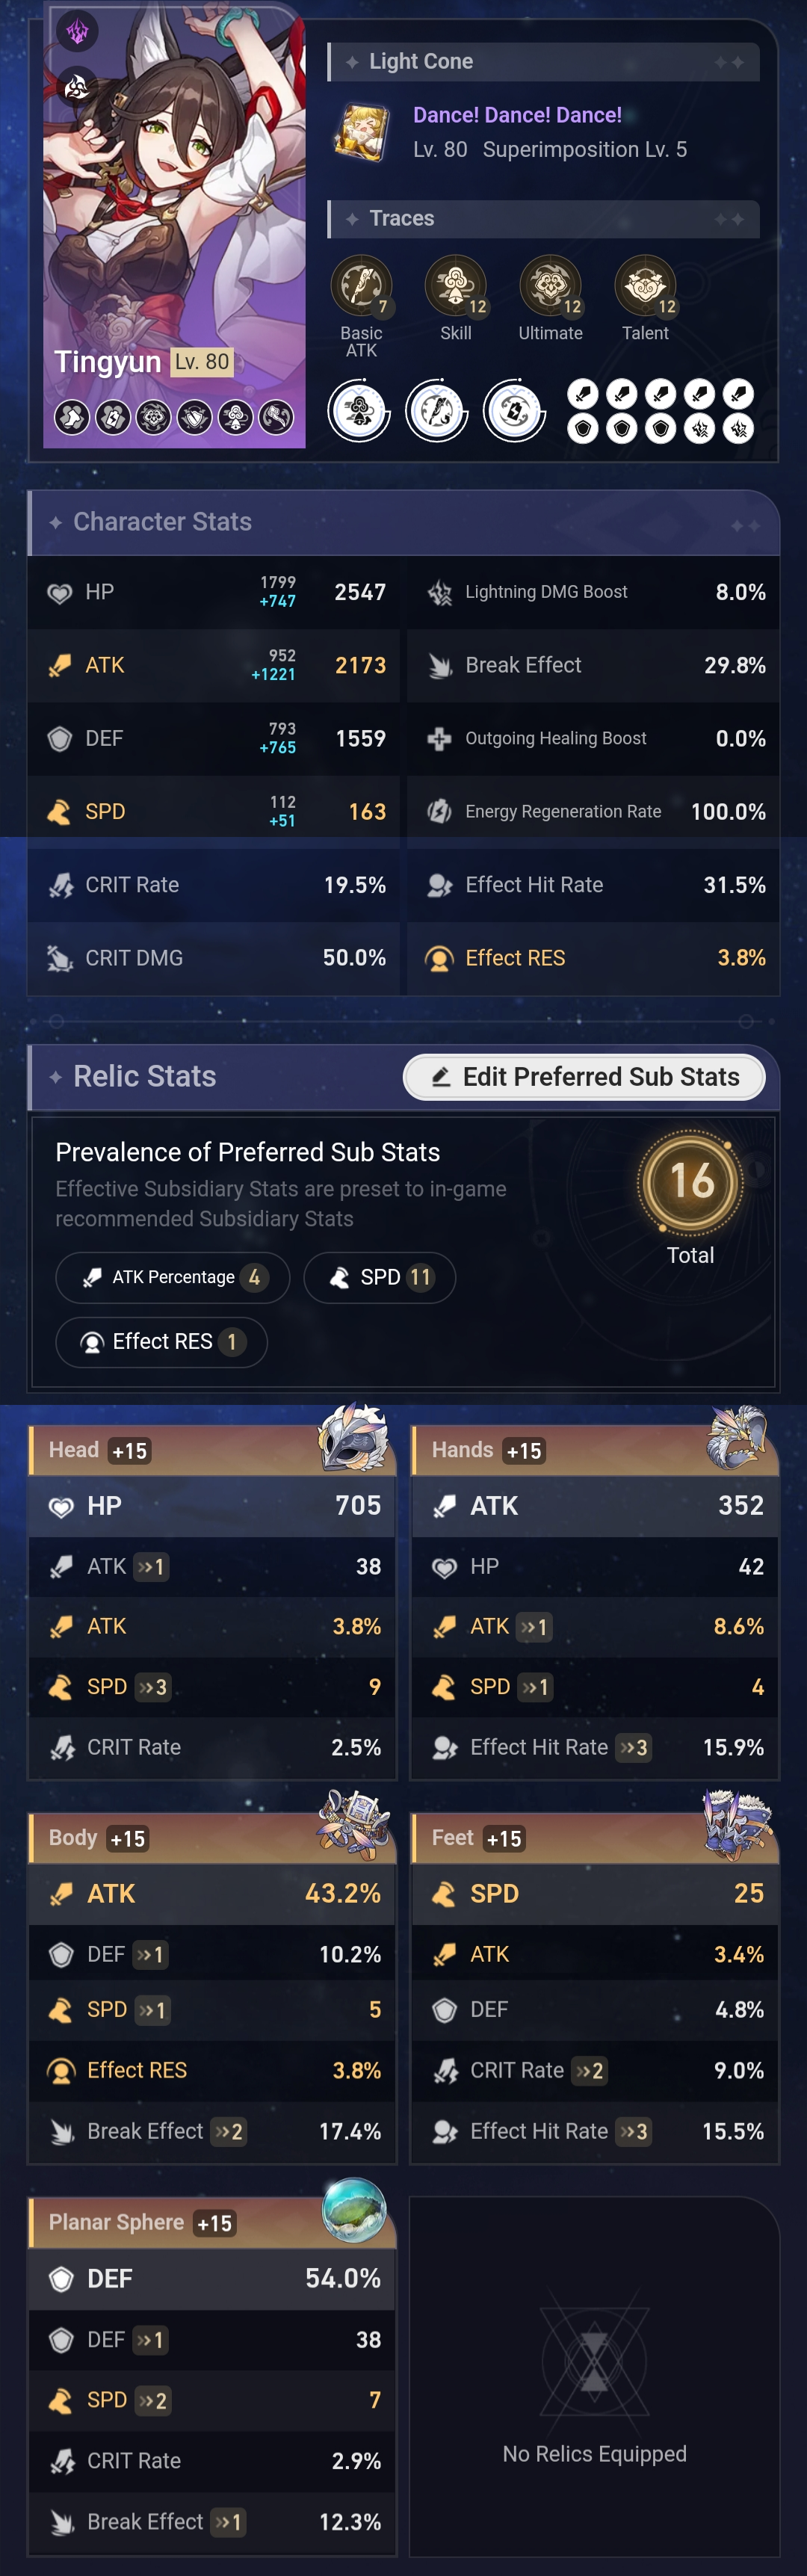This screenshot has height=2576, width=807.
Task: Click the Basic ATK trace icon
Action: click(x=361, y=286)
